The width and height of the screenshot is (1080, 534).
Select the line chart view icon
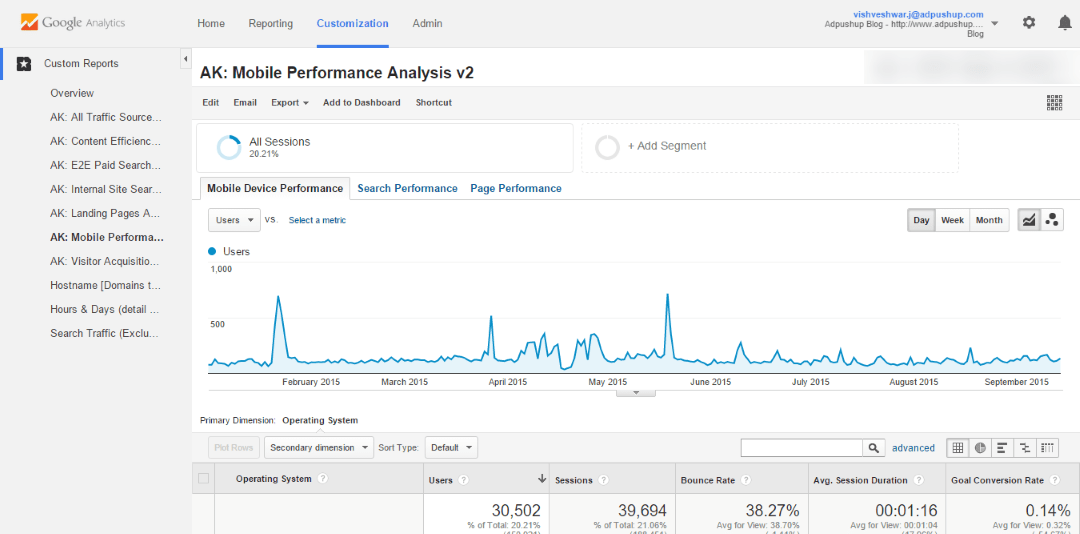[x=1028, y=220]
